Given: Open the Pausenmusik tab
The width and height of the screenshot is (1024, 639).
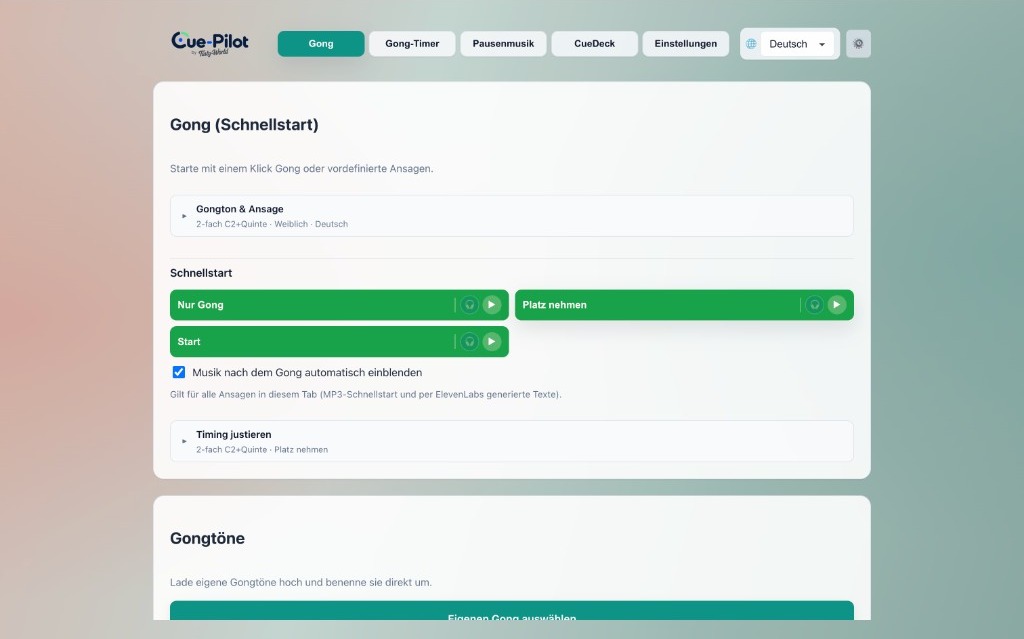Looking at the screenshot, I should point(503,44).
